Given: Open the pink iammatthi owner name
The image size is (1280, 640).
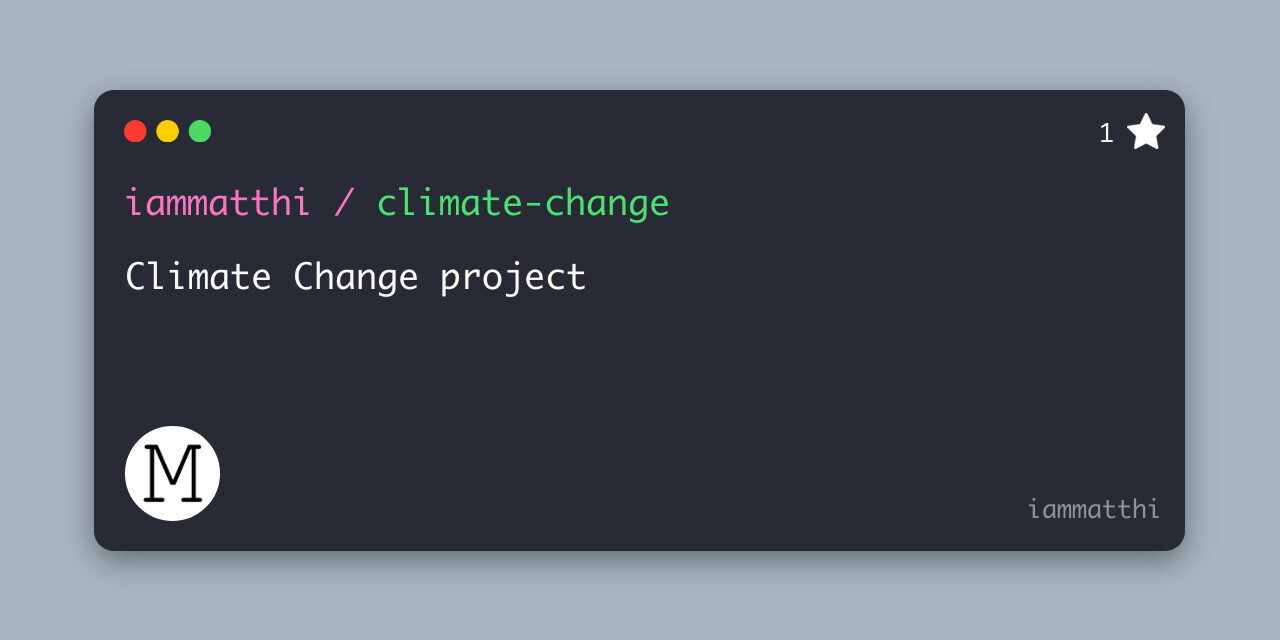Looking at the screenshot, I should pos(217,203).
